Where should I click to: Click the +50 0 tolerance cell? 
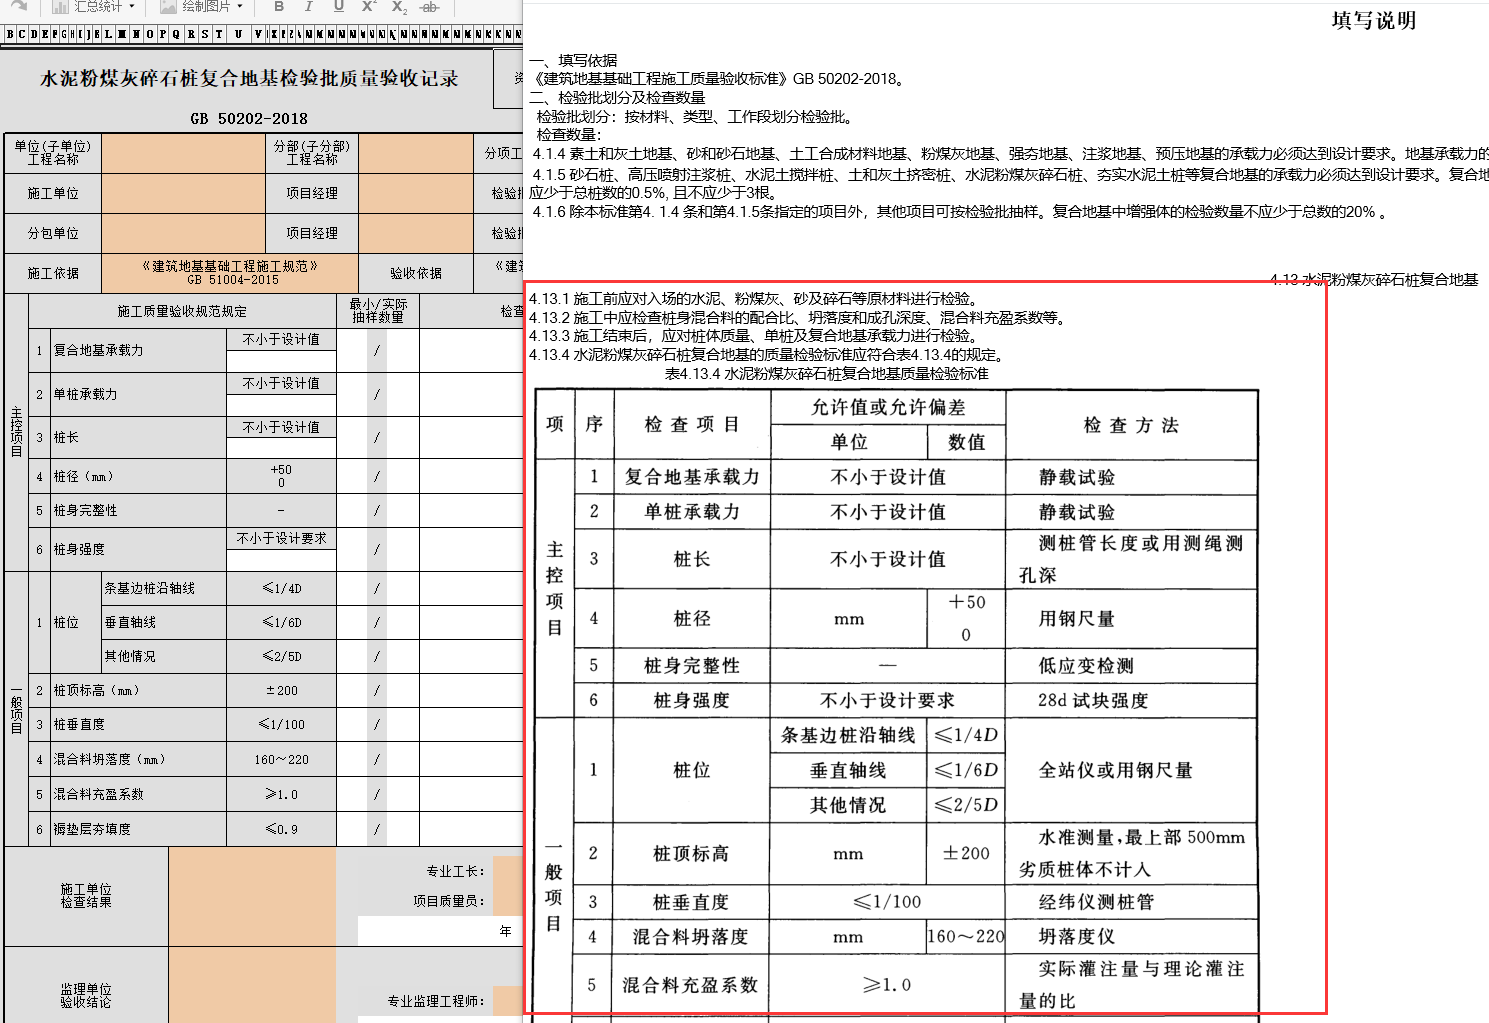click(x=281, y=476)
